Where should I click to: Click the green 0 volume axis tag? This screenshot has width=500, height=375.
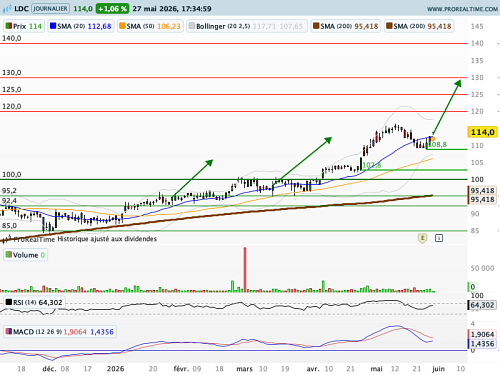(x=473, y=287)
